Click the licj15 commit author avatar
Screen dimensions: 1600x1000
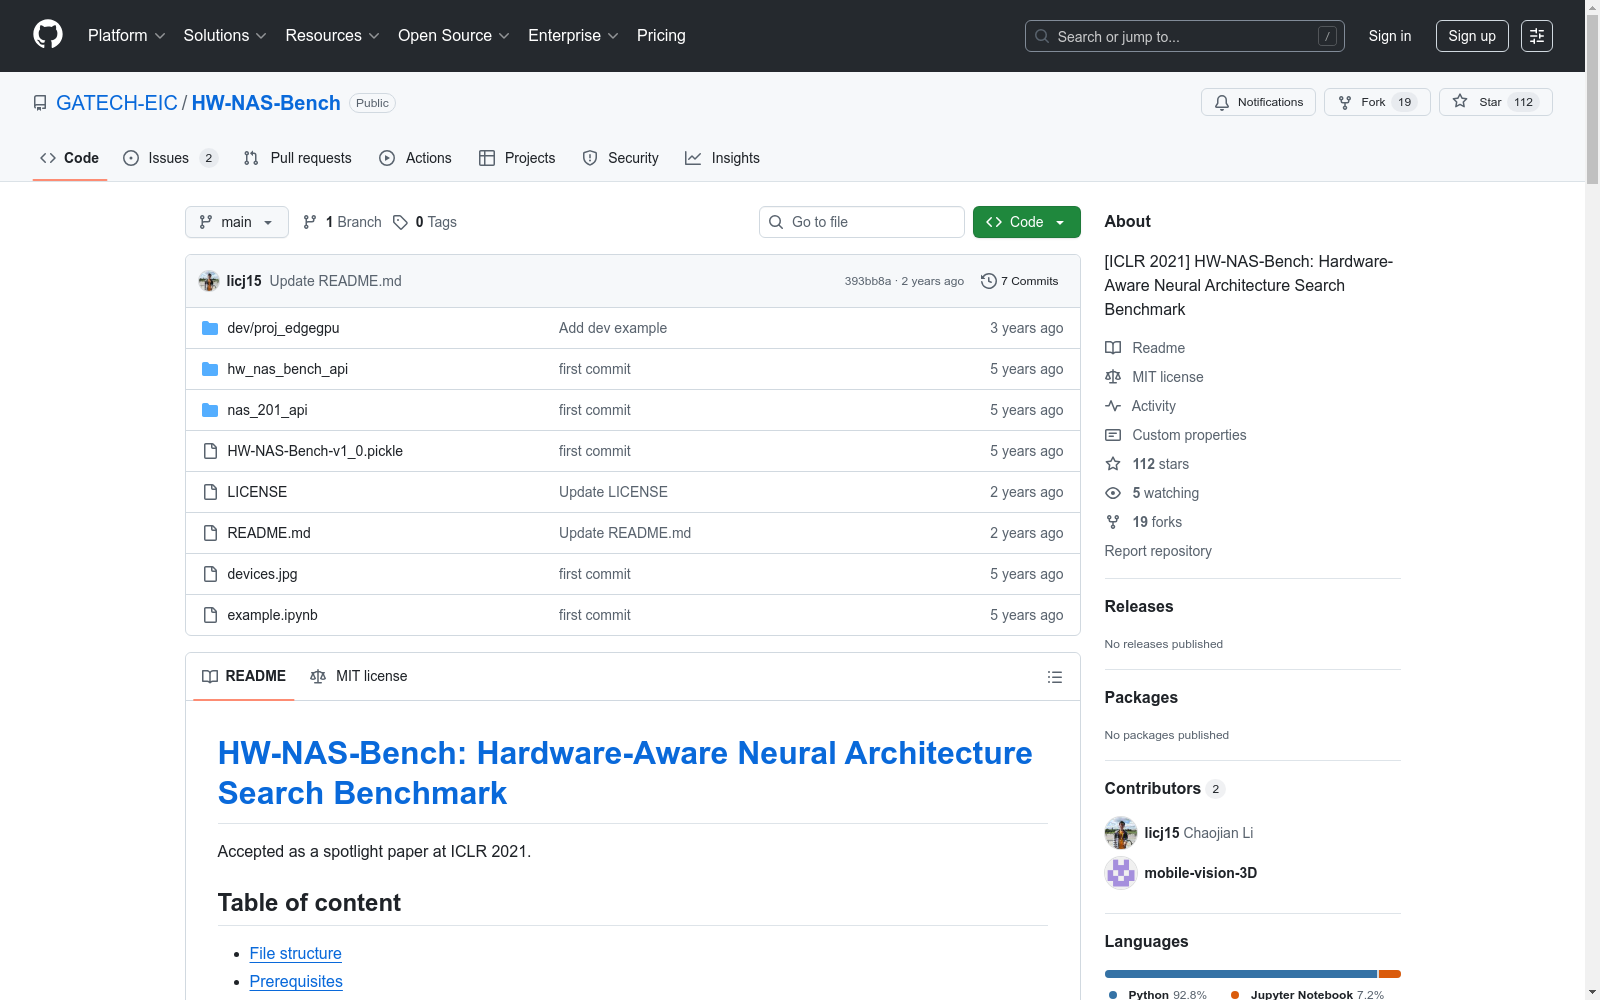(x=209, y=281)
